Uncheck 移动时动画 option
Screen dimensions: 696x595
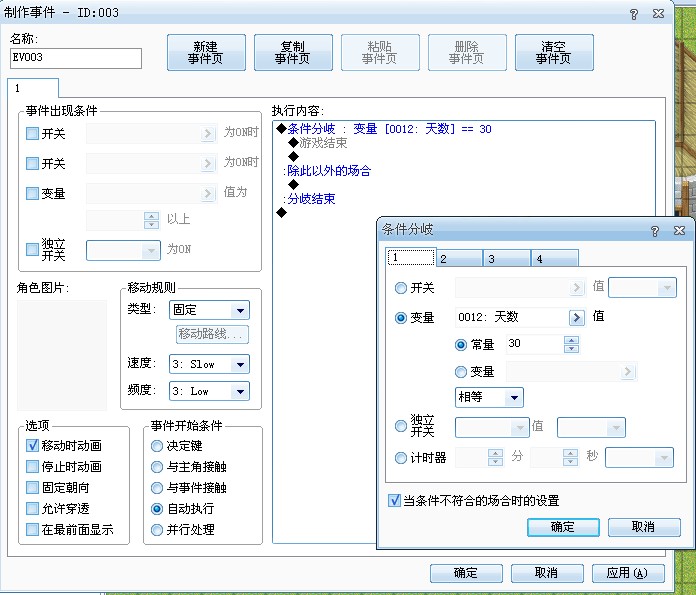[x=32, y=445]
